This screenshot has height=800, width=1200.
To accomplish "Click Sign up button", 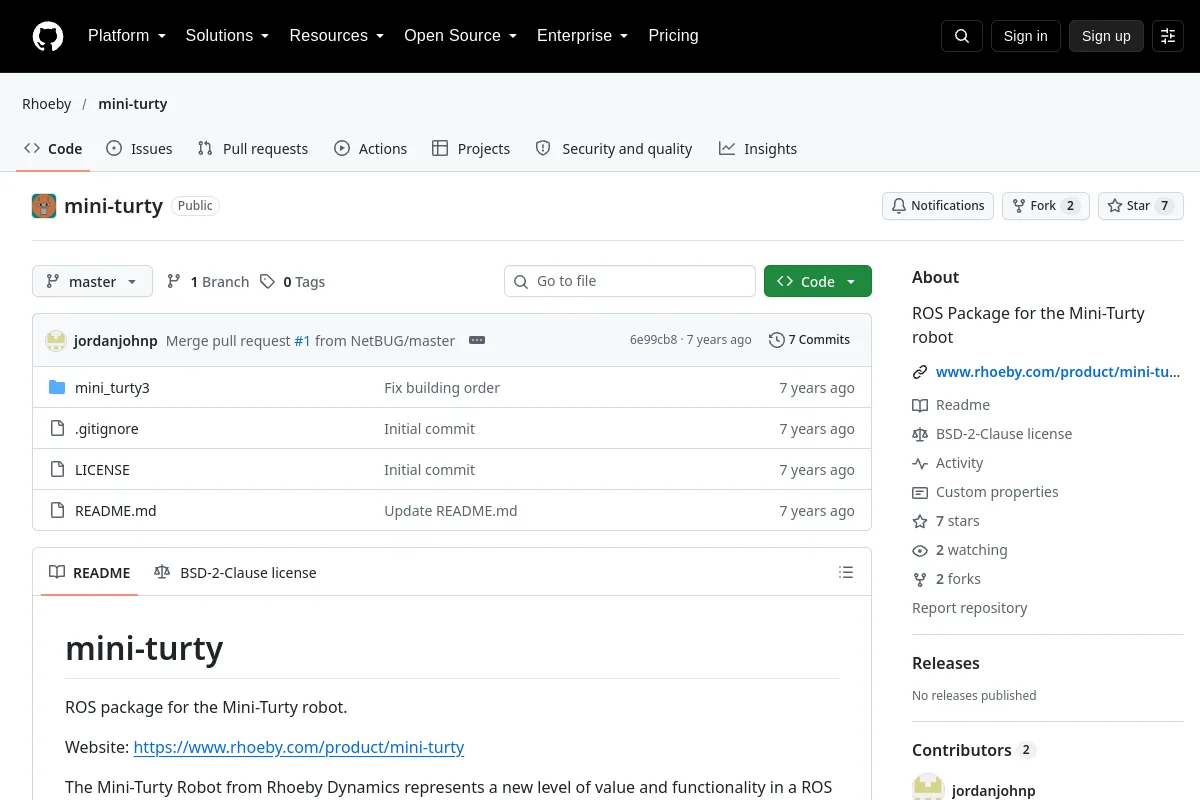I will click(1106, 36).
